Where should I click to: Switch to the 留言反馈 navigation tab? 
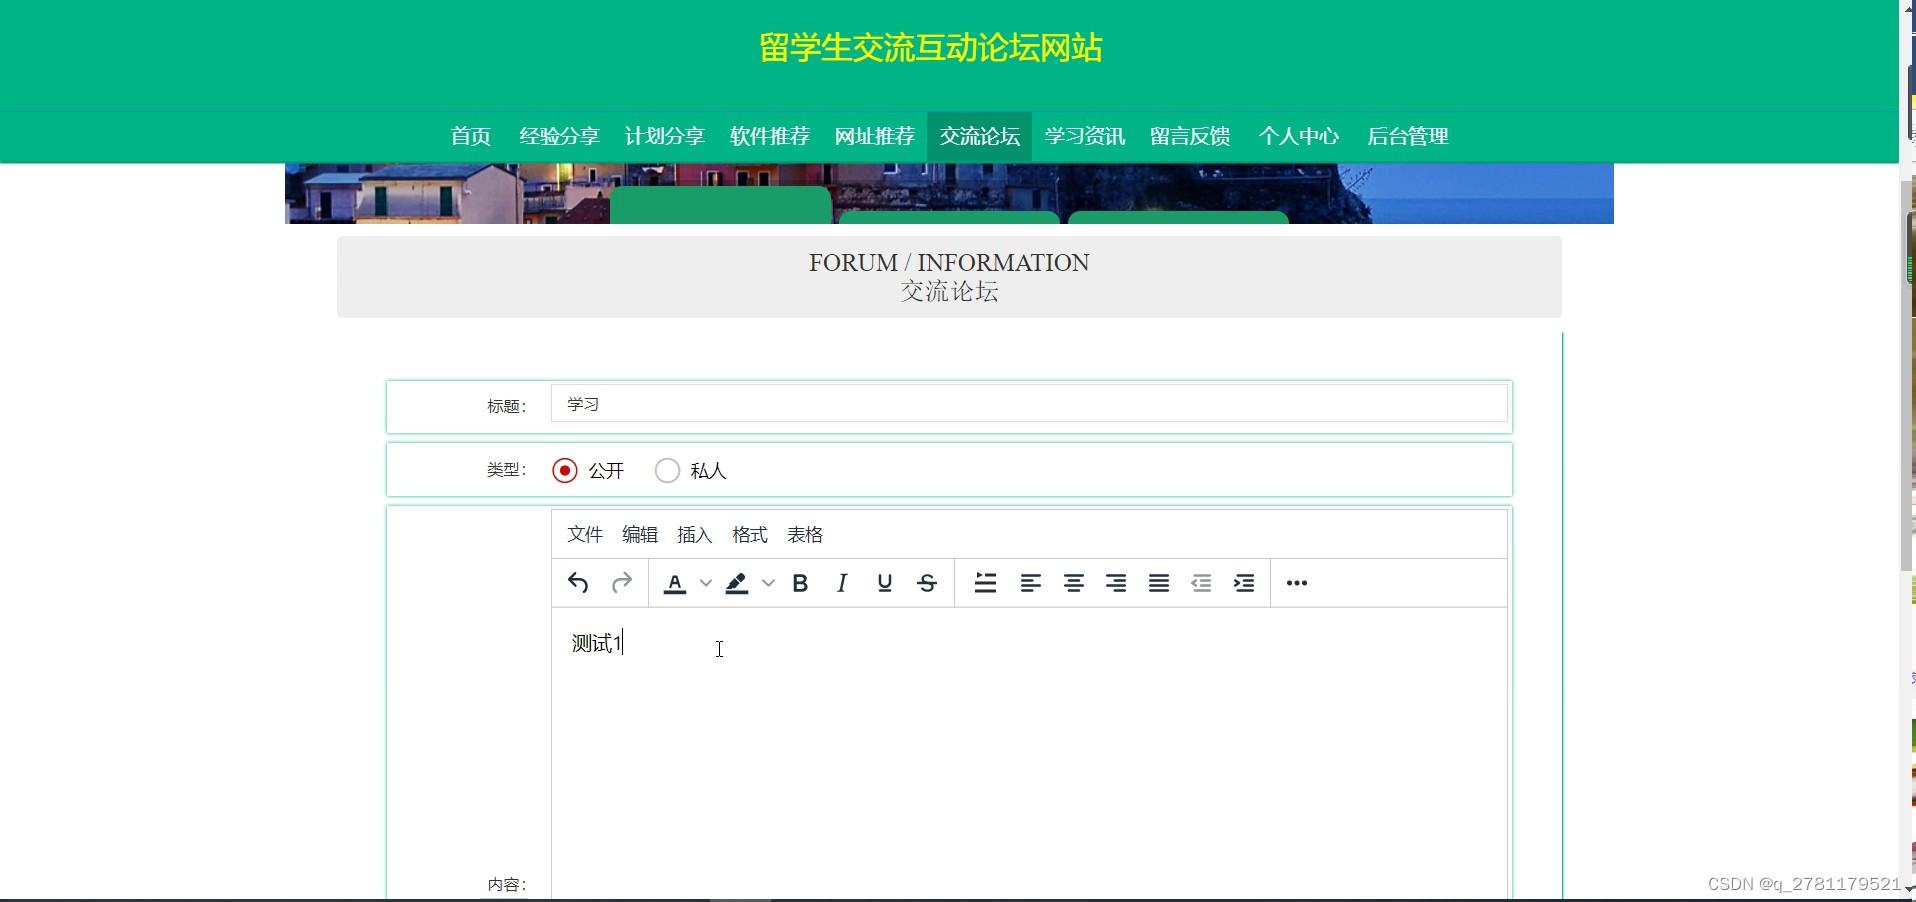click(x=1190, y=136)
